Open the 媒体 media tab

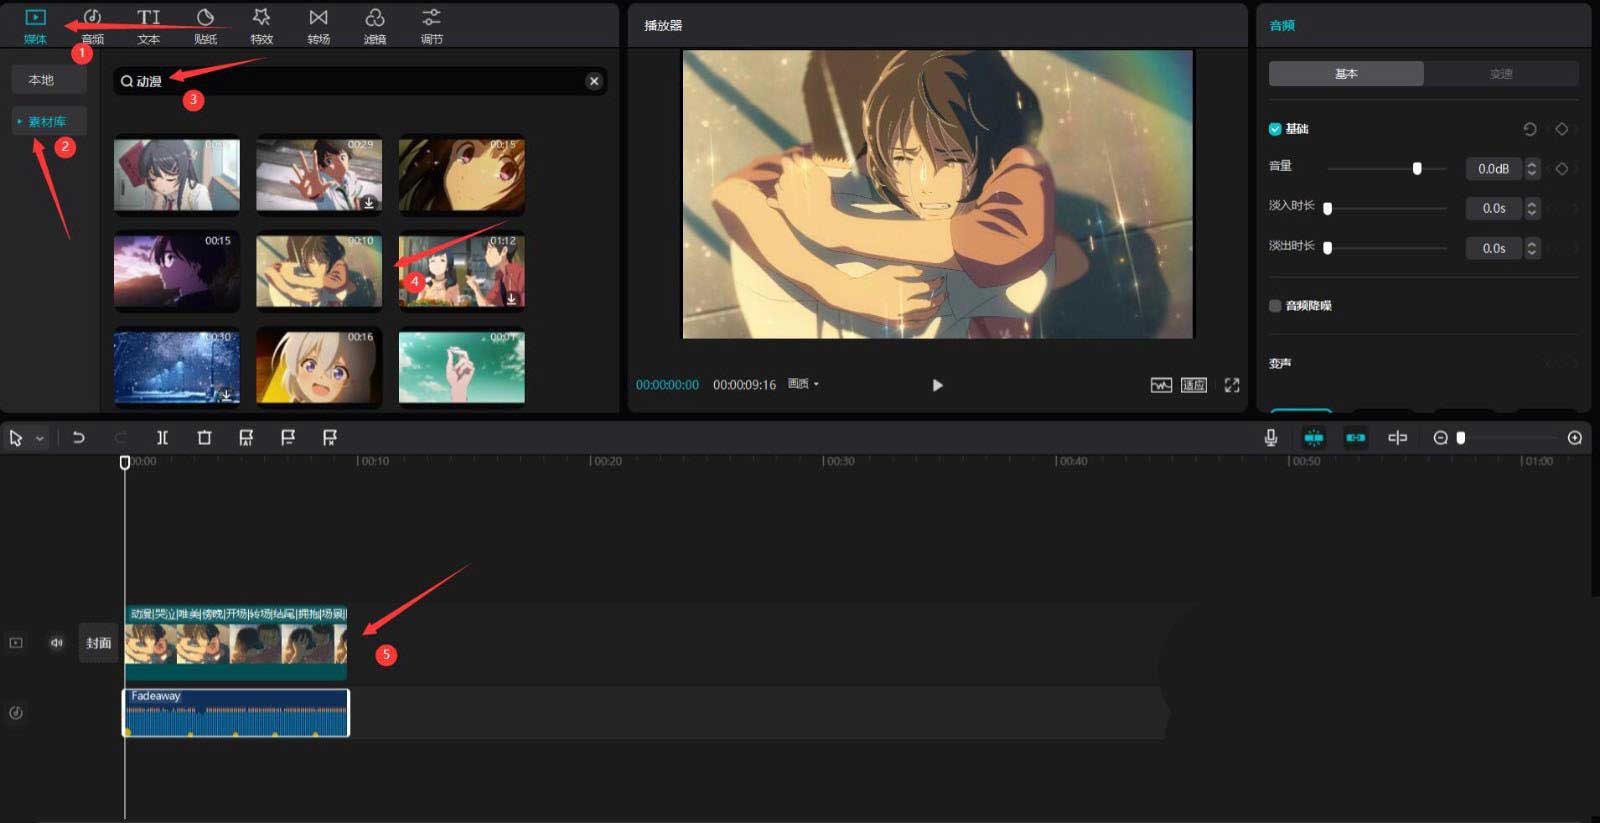pos(35,26)
